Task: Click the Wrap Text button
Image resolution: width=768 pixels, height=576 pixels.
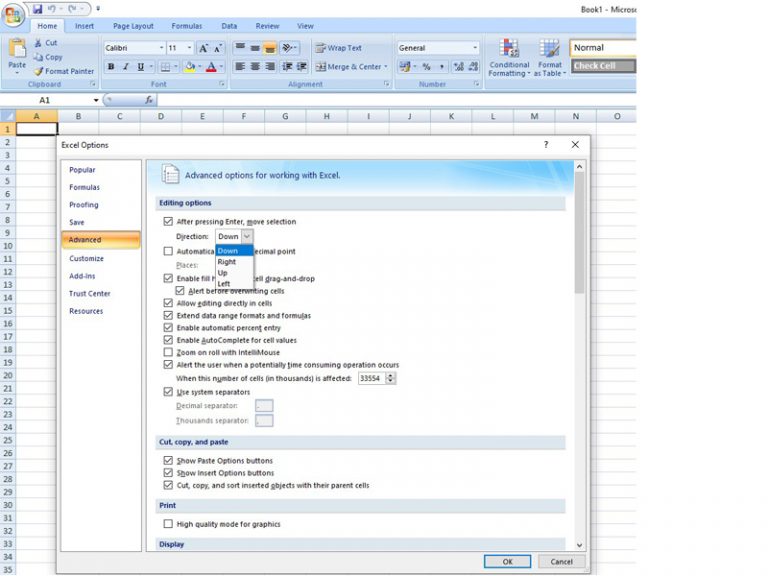Action: (338, 48)
